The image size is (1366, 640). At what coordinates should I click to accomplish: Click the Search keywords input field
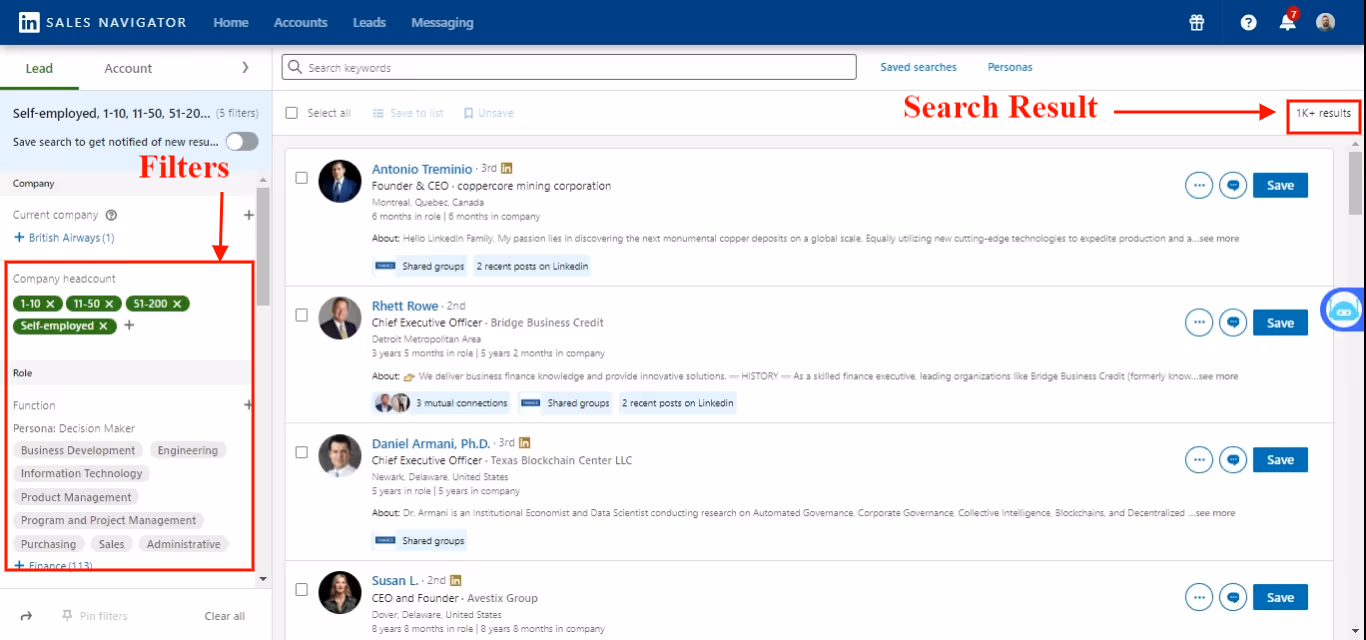coord(568,66)
